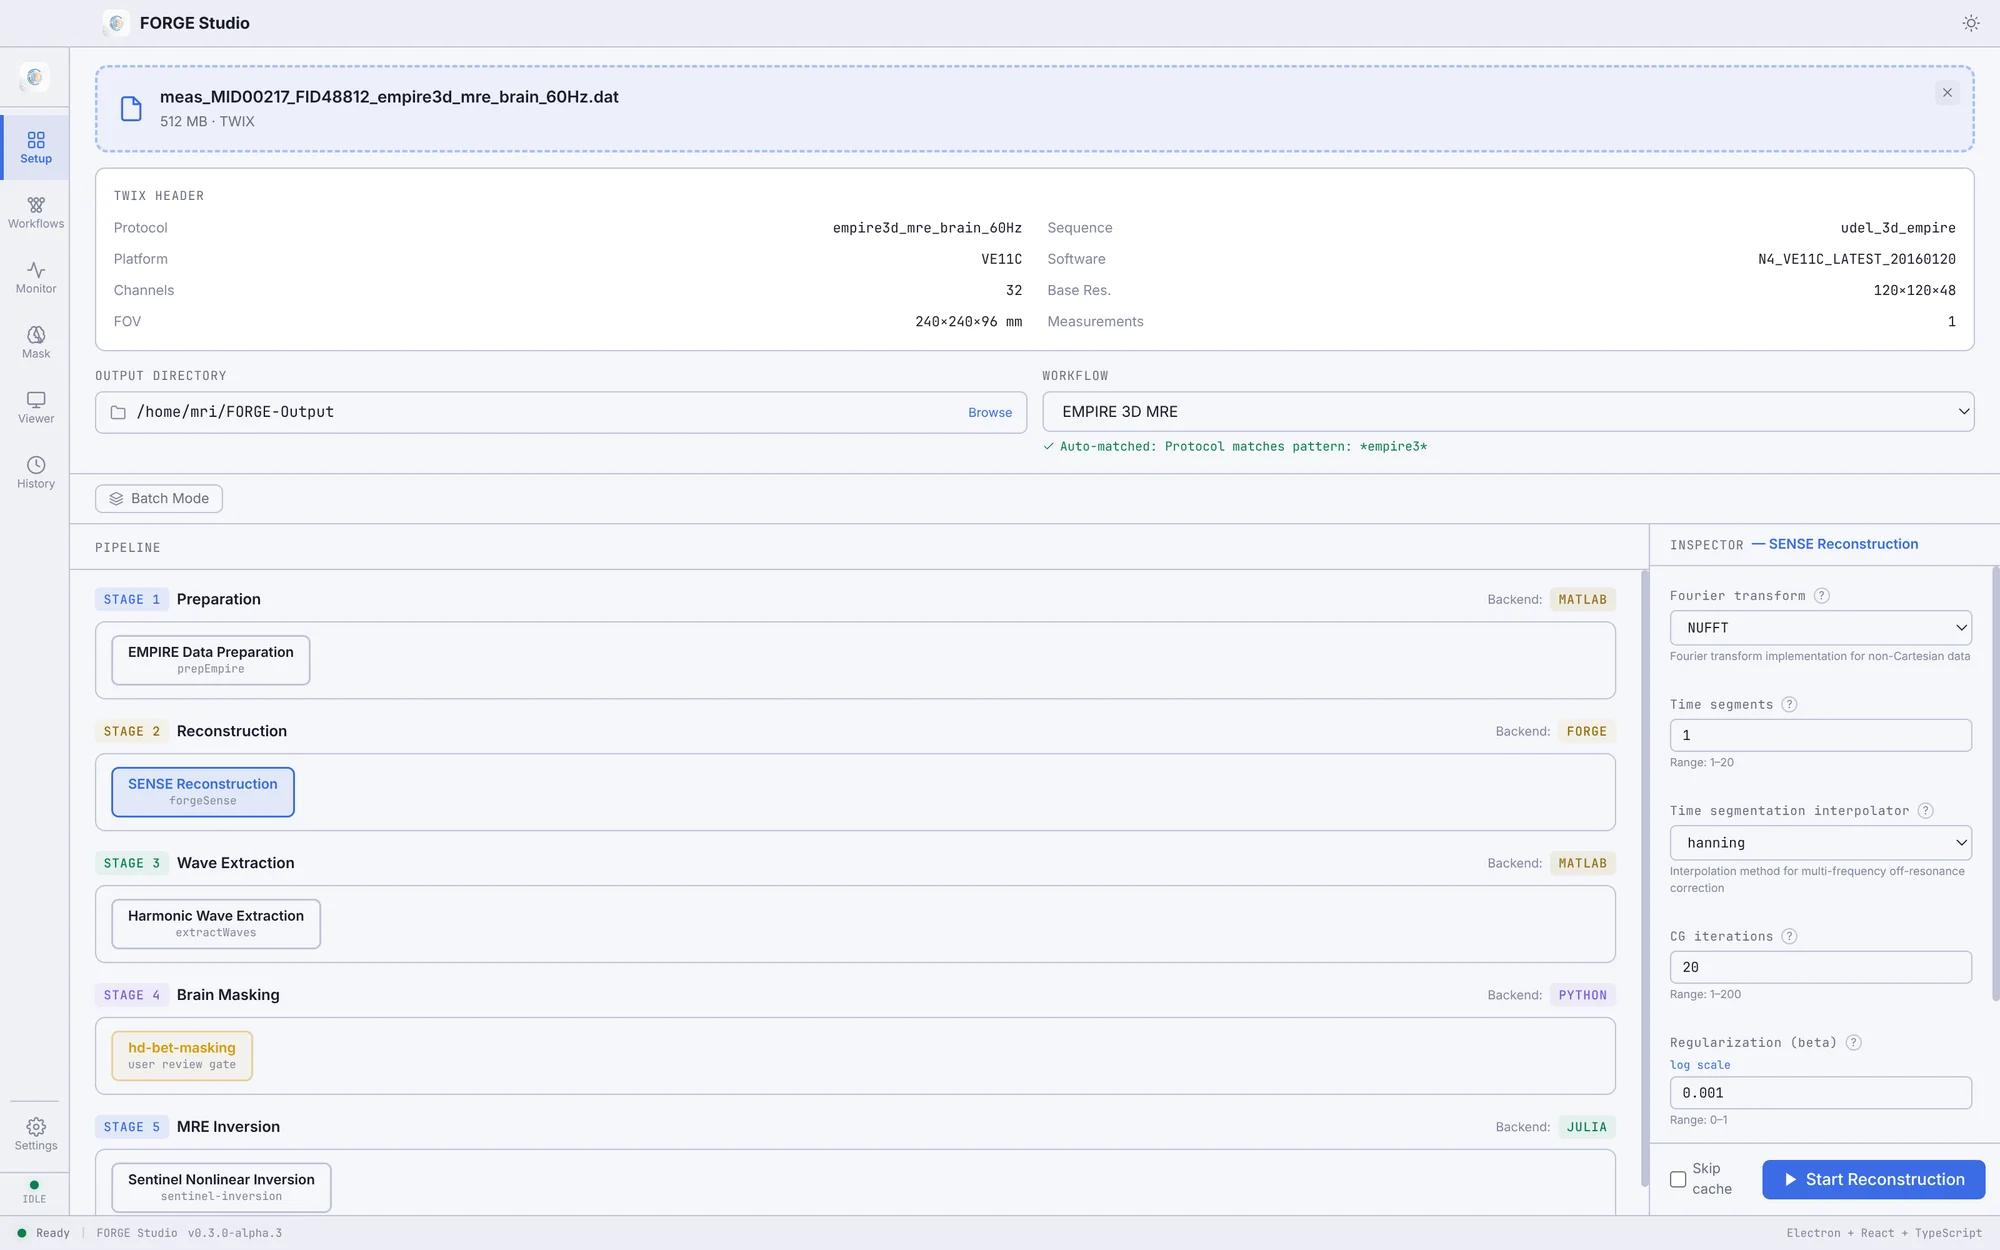Start Reconstruction
This screenshot has width=2000, height=1250.
tap(1873, 1180)
